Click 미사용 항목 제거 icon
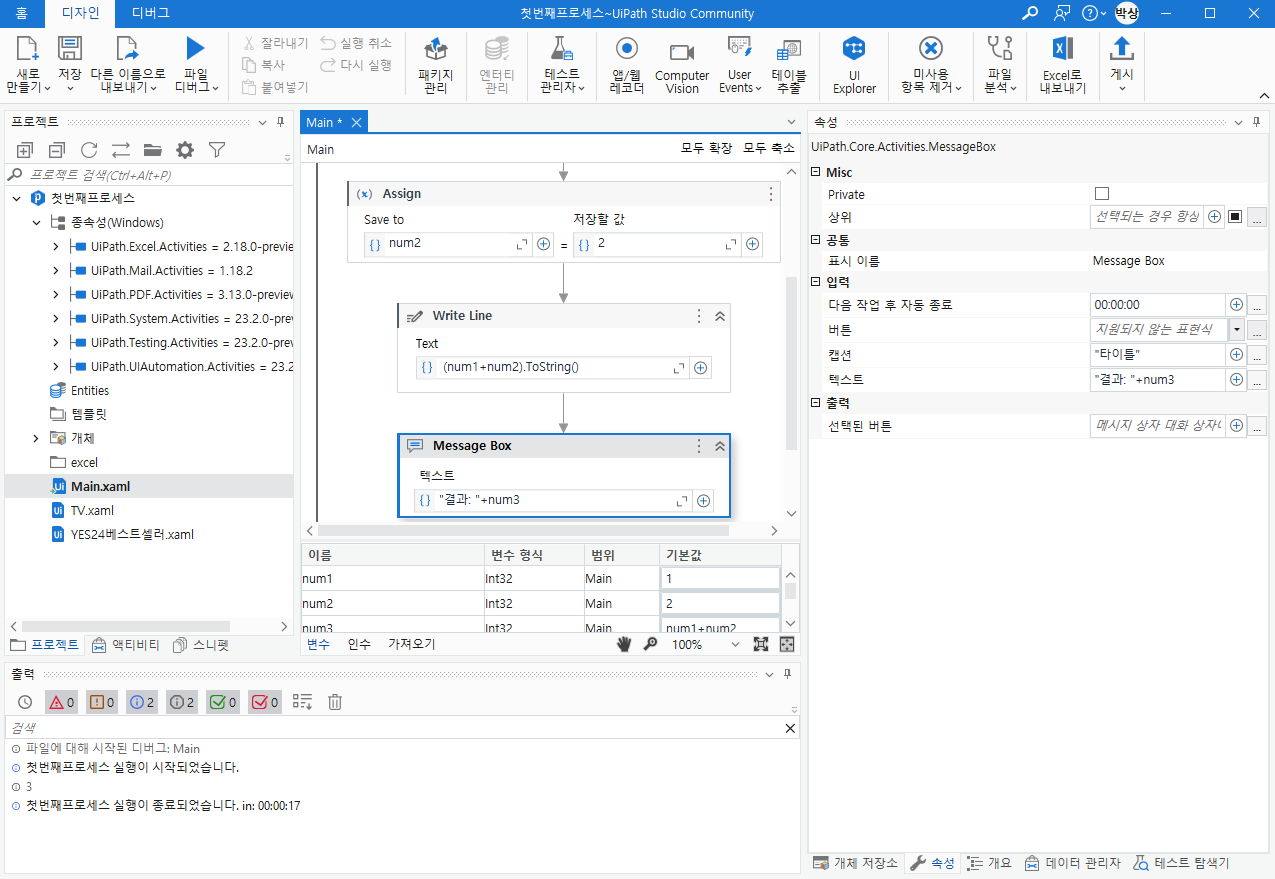Viewport: 1275px width, 879px height. (x=931, y=49)
